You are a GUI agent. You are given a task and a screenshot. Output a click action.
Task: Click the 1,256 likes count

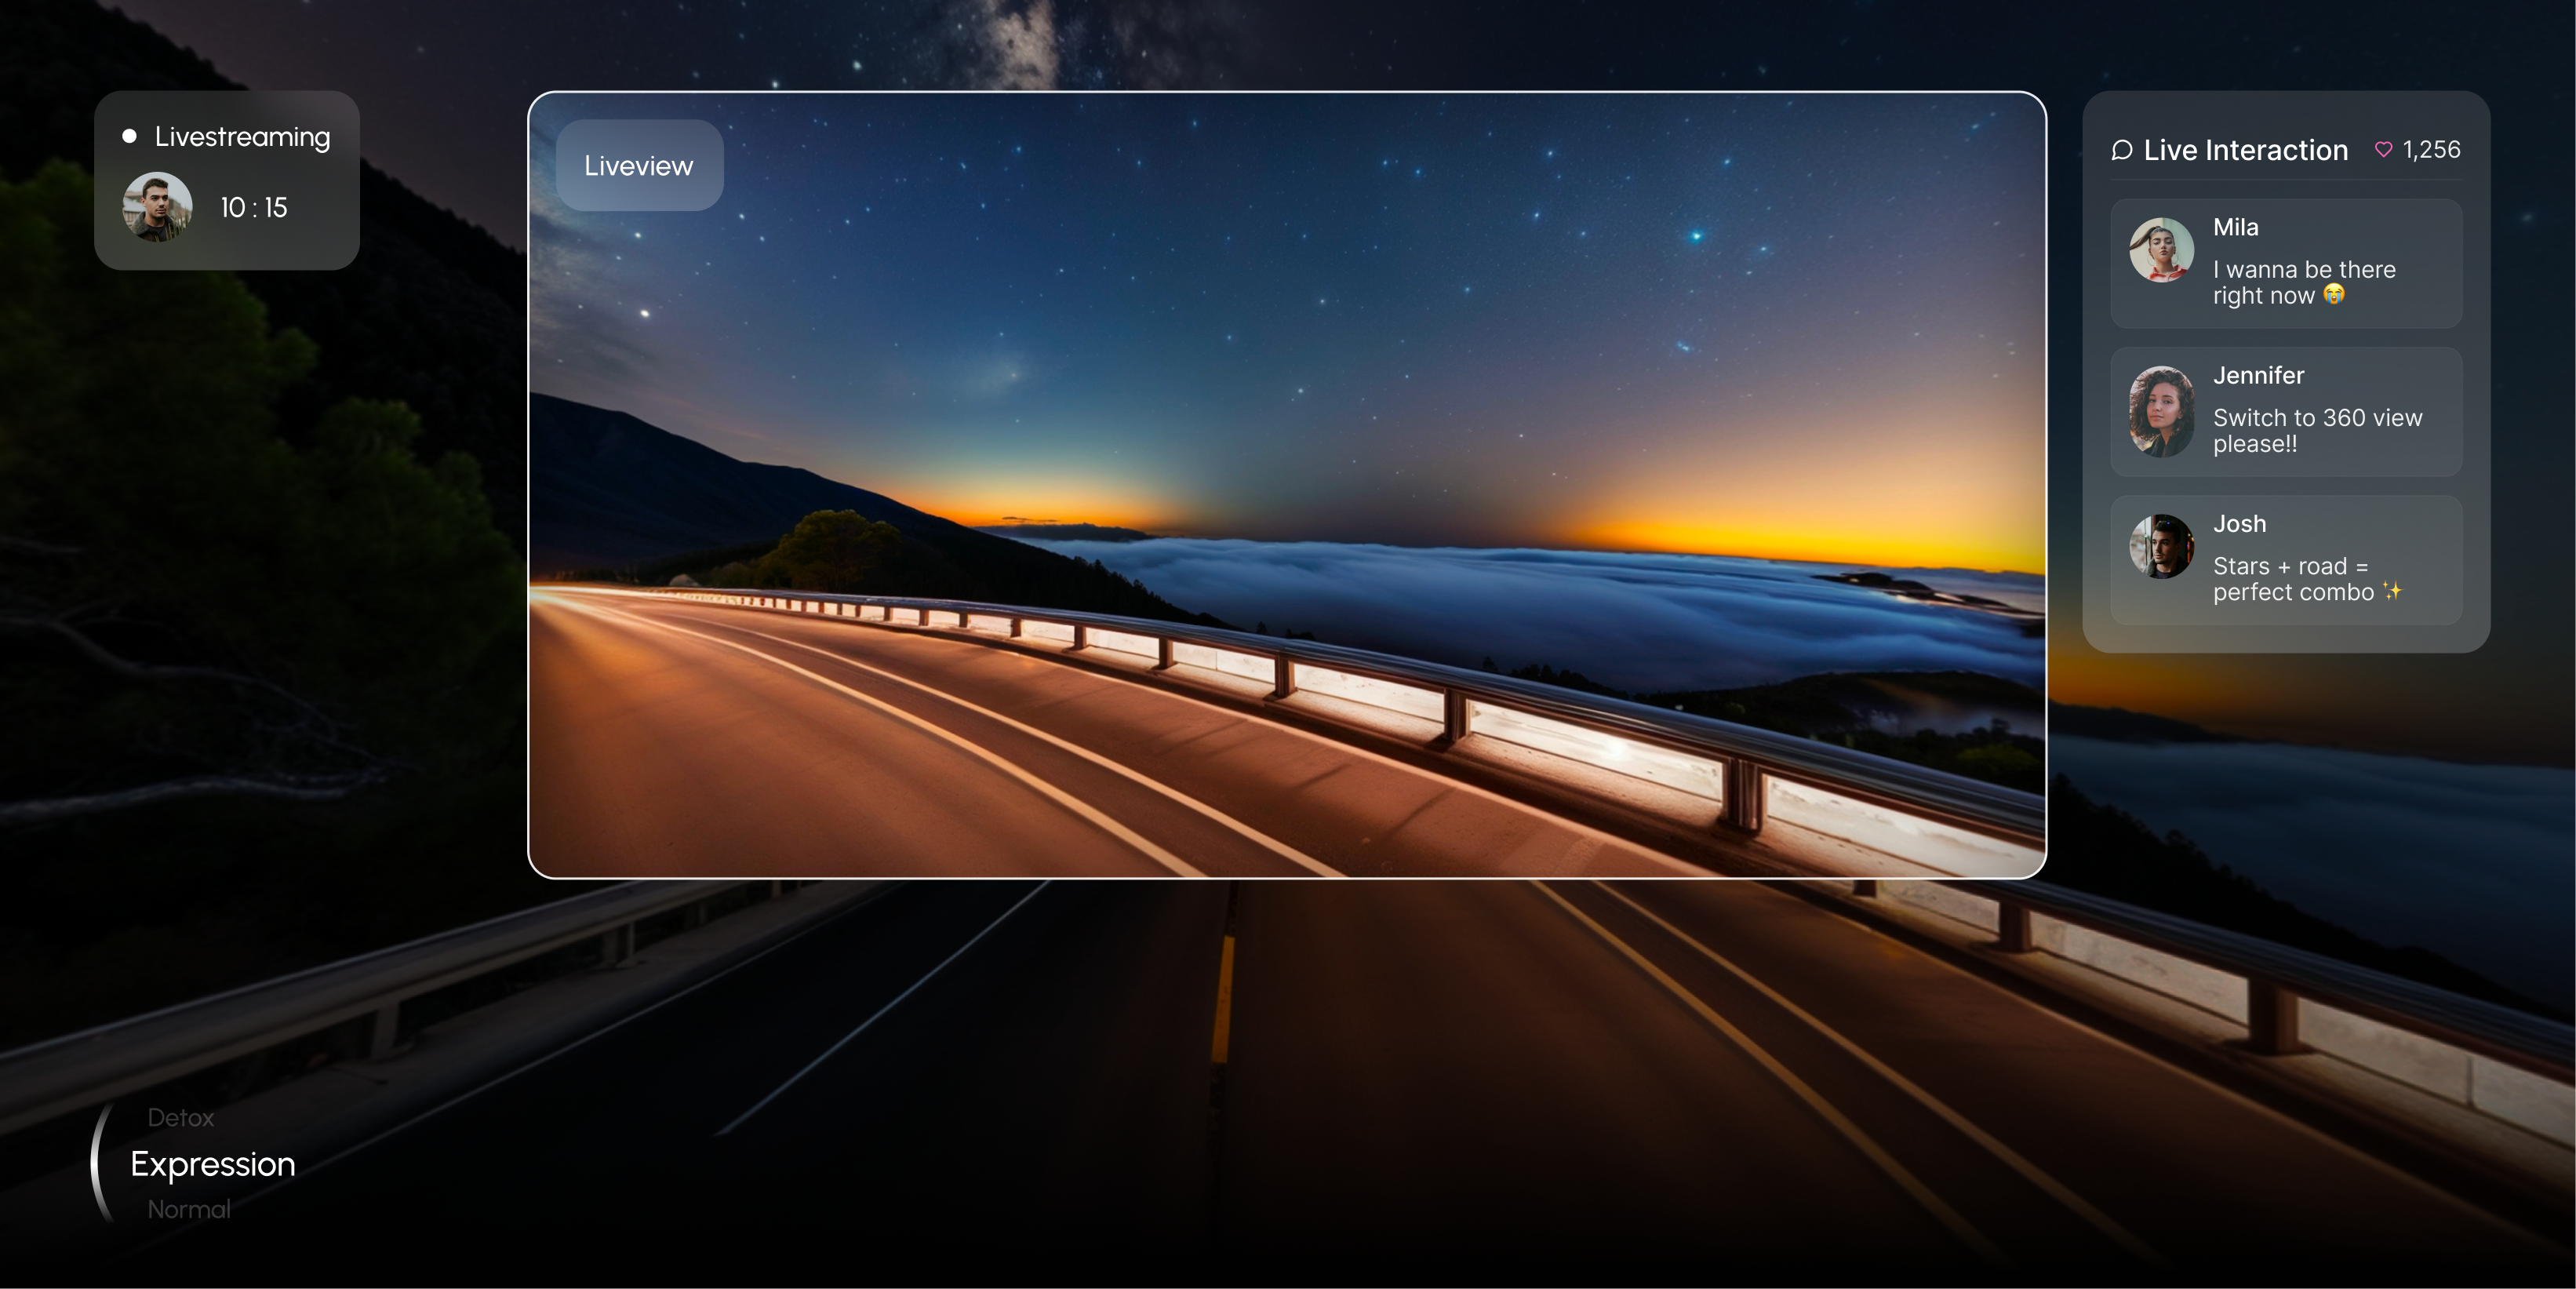2431,150
